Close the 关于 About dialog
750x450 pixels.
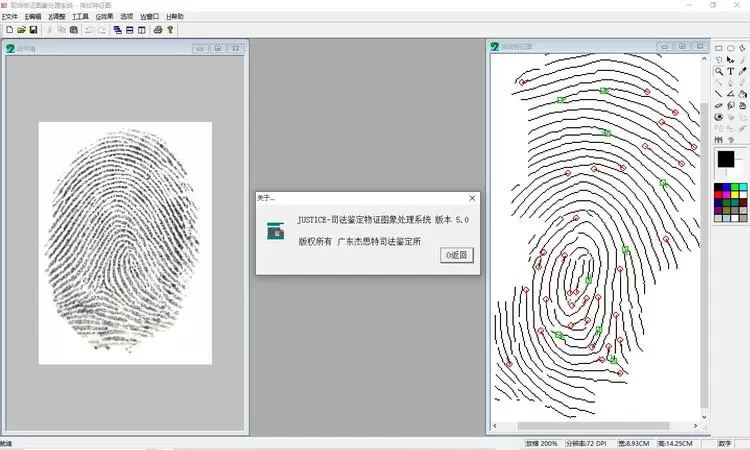(x=471, y=198)
